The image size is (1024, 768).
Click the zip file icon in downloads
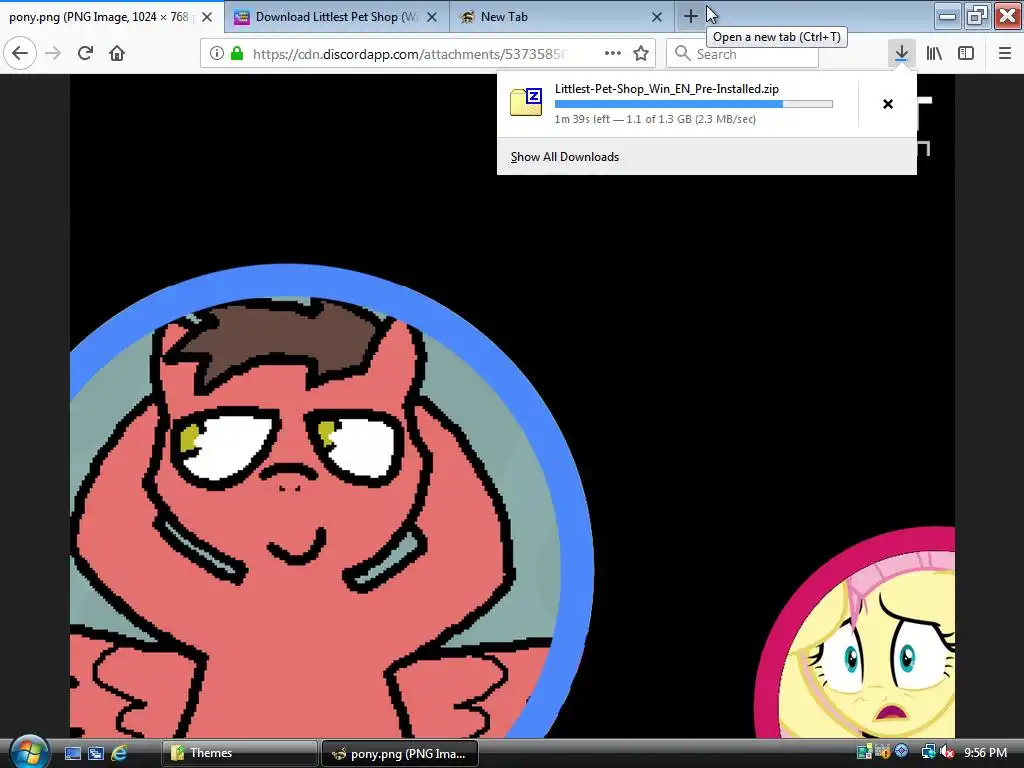click(x=526, y=102)
